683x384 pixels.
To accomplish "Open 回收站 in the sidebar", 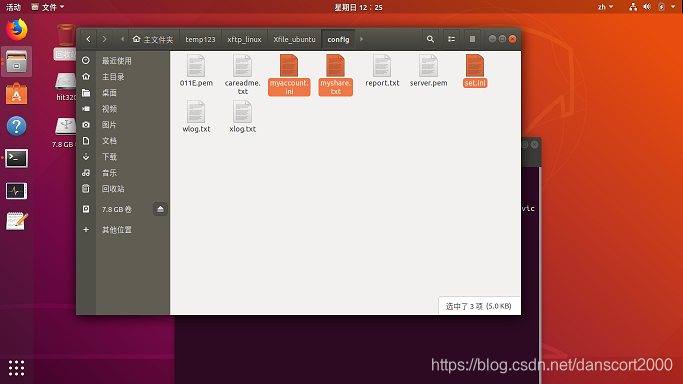I will pyautogui.click(x=123, y=189).
